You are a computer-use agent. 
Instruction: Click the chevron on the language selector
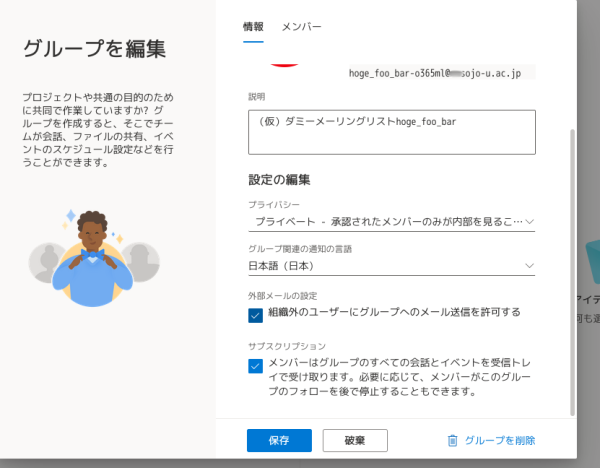pos(529,266)
